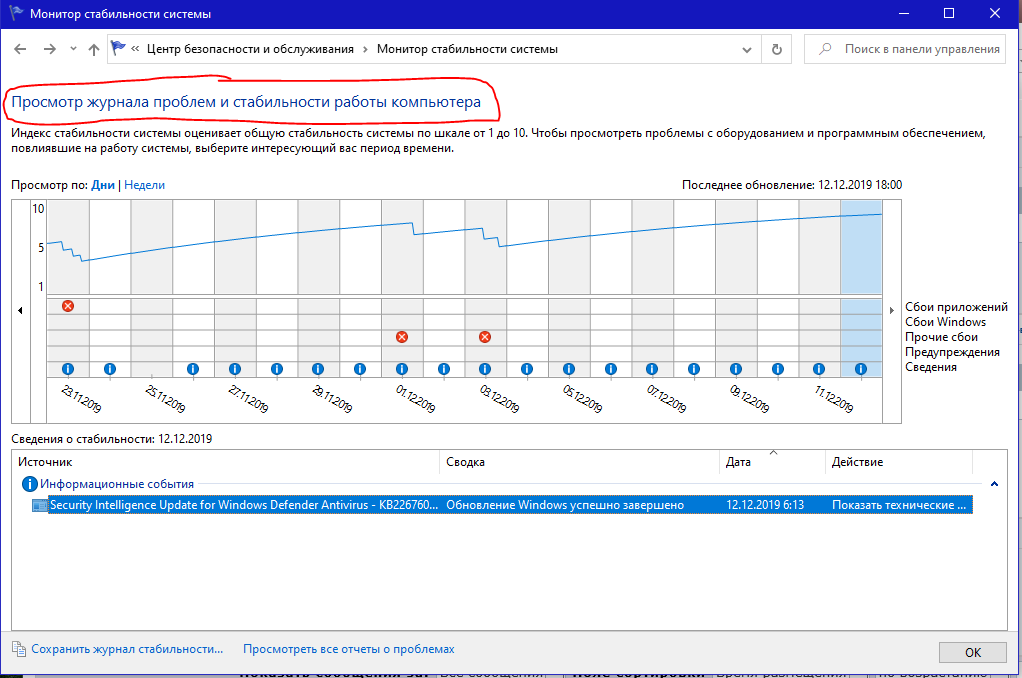The image size is (1022, 678).
Task: Click the save-journal document icon
Action: pos(19,649)
